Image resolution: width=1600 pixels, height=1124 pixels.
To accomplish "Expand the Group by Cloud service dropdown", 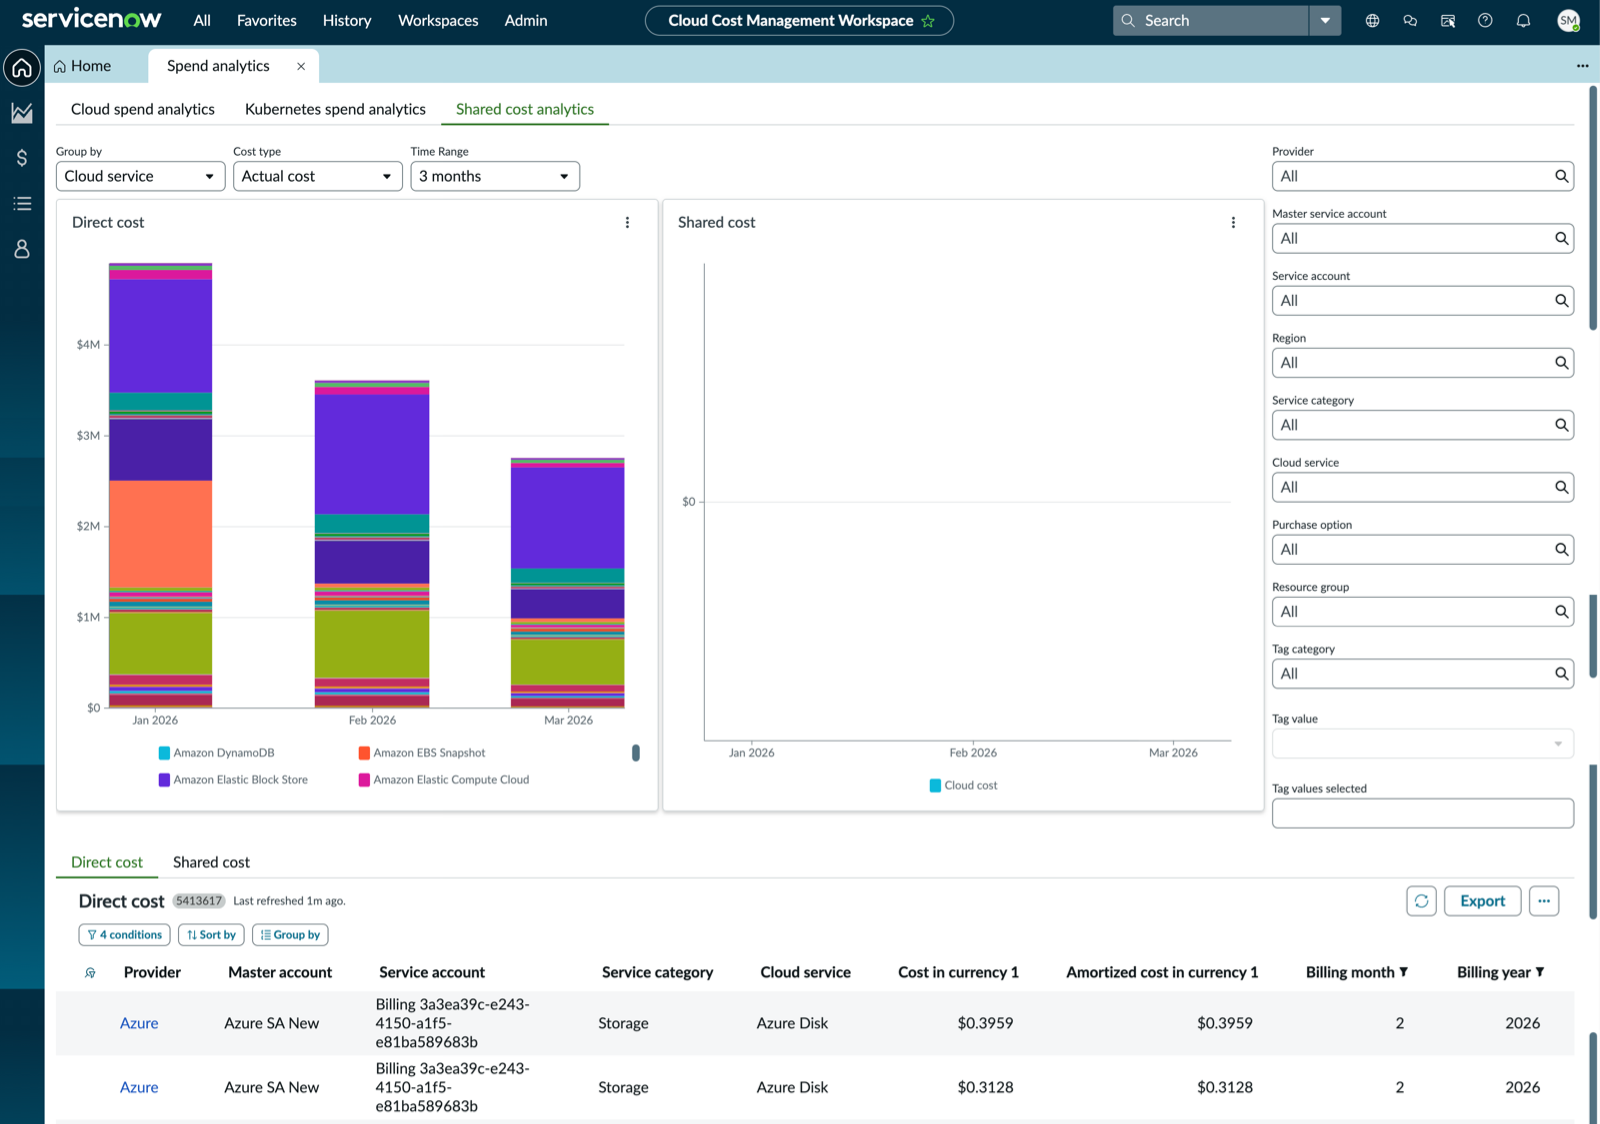I will 140,176.
